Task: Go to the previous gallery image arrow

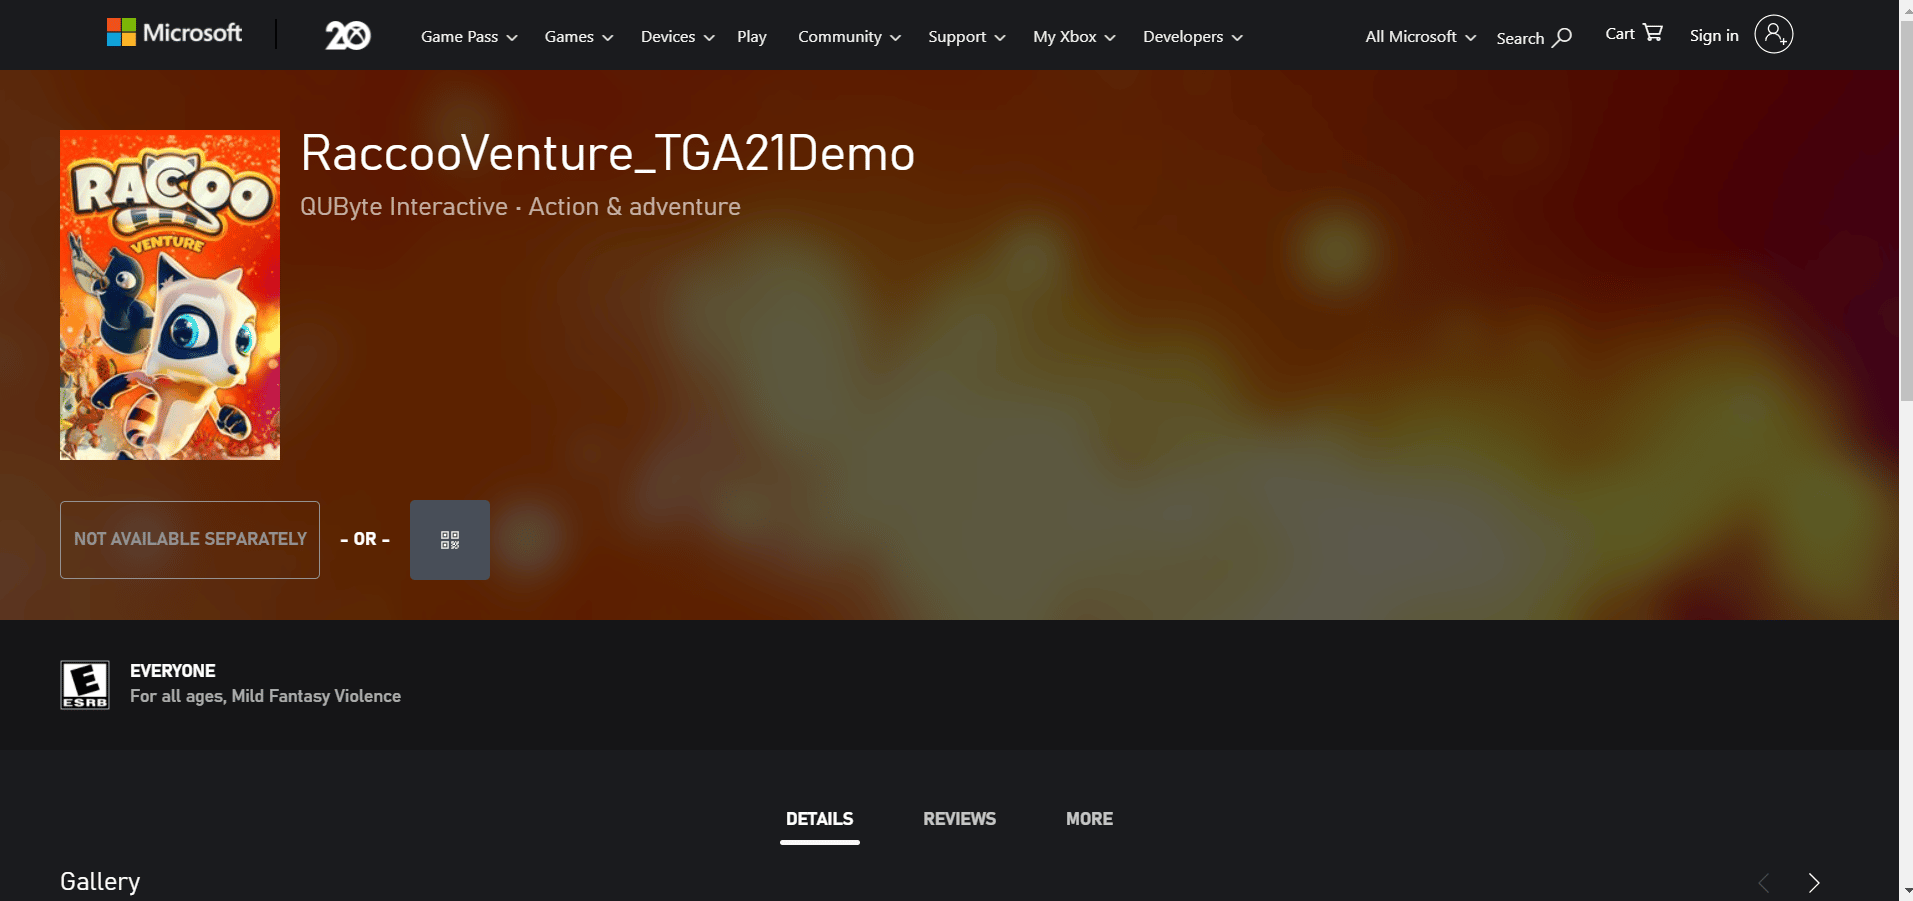Action: pyautogui.click(x=1764, y=882)
